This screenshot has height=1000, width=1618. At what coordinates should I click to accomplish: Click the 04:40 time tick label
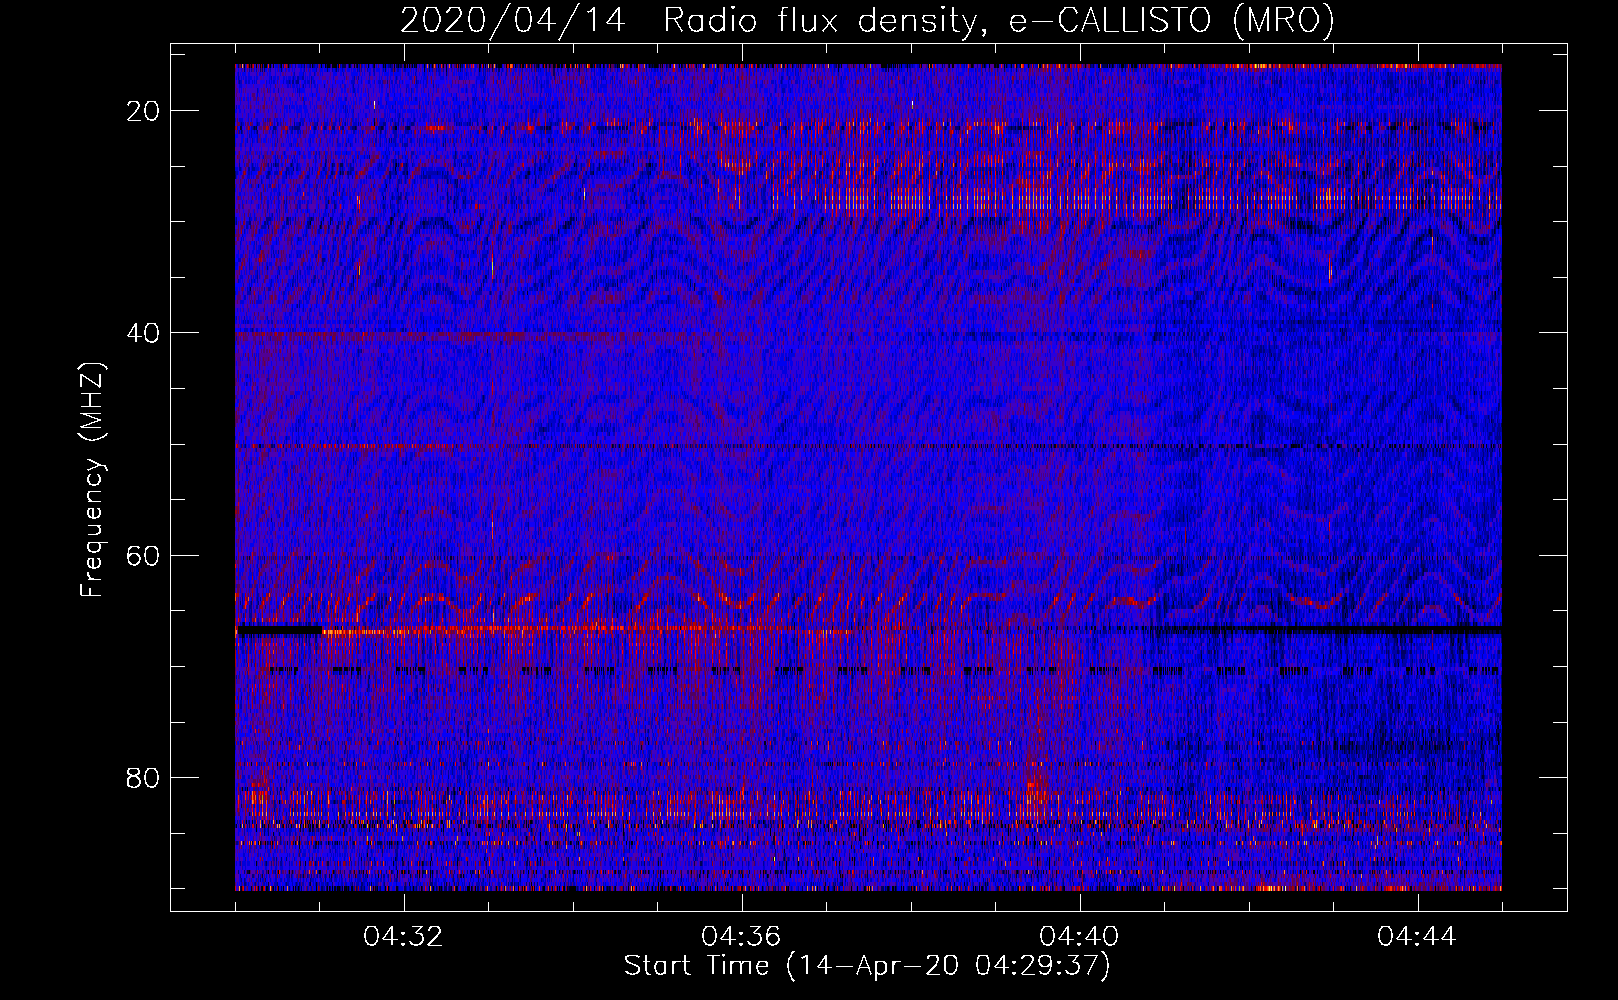[x=1080, y=937]
